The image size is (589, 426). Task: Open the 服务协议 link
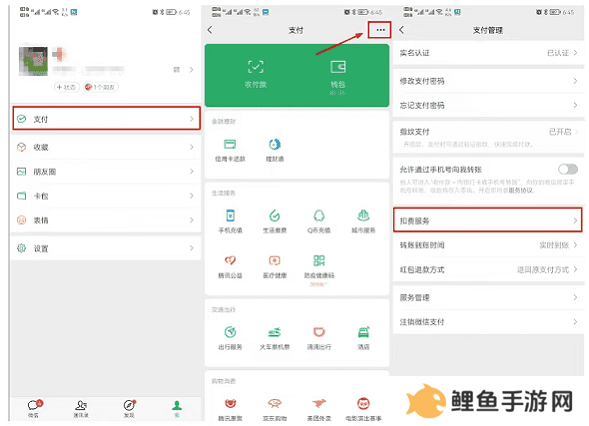tap(521, 190)
